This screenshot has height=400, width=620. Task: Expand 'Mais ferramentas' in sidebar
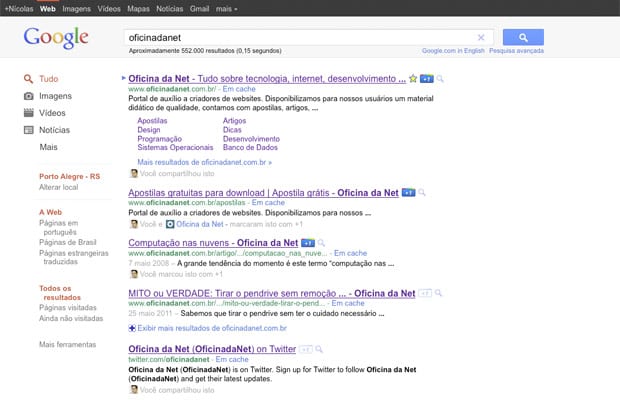click(68, 344)
